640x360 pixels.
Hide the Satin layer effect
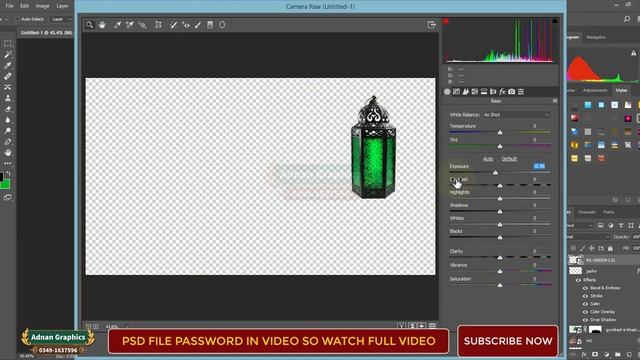585,304
